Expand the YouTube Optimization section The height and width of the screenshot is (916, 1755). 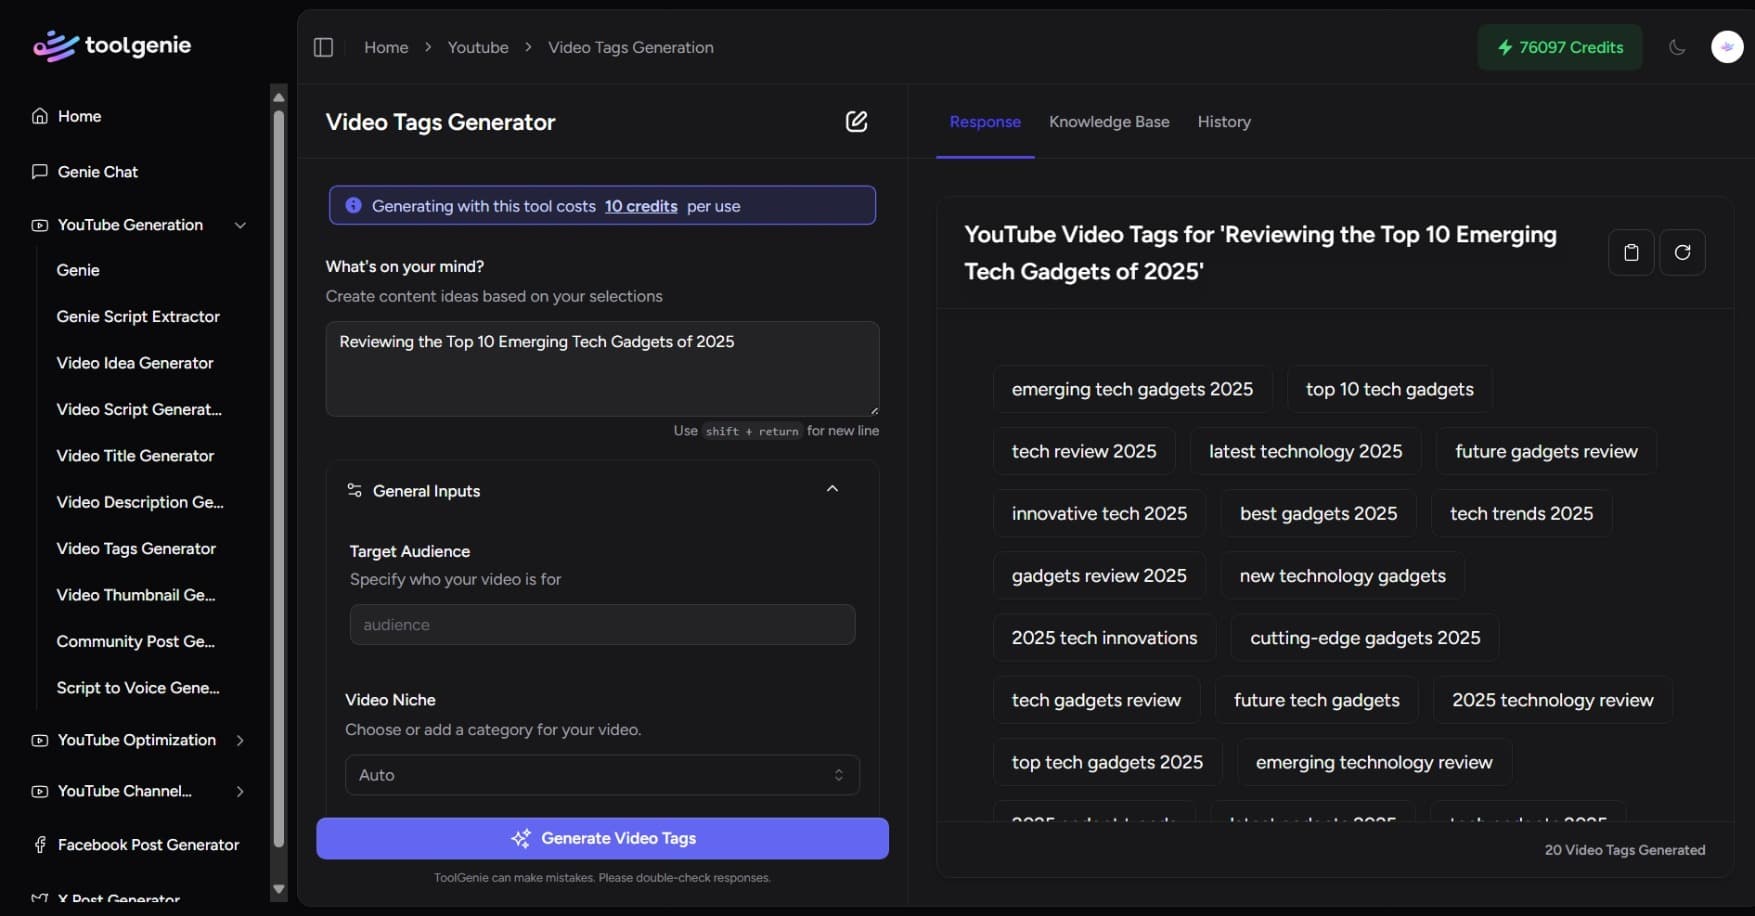click(x=240, y=740)
